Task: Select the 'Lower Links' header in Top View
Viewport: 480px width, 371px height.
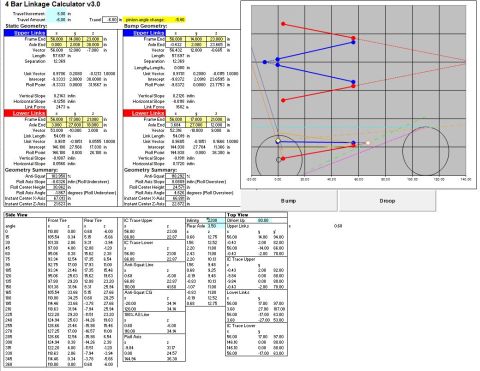Action: click(x=238, y=292)
